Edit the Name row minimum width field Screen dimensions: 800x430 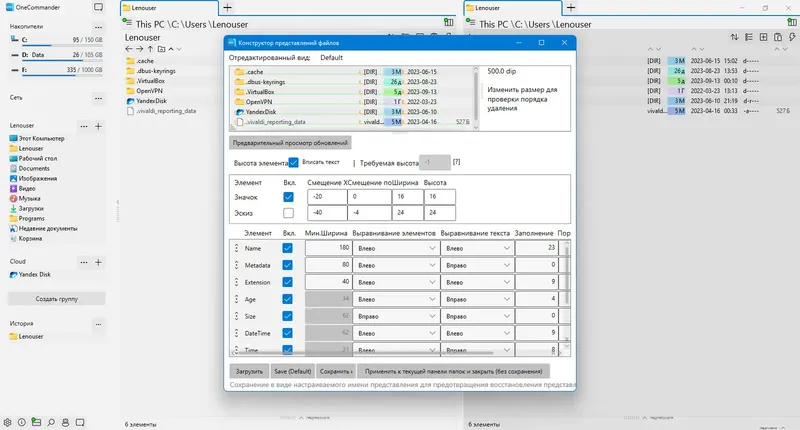(329, 248)
